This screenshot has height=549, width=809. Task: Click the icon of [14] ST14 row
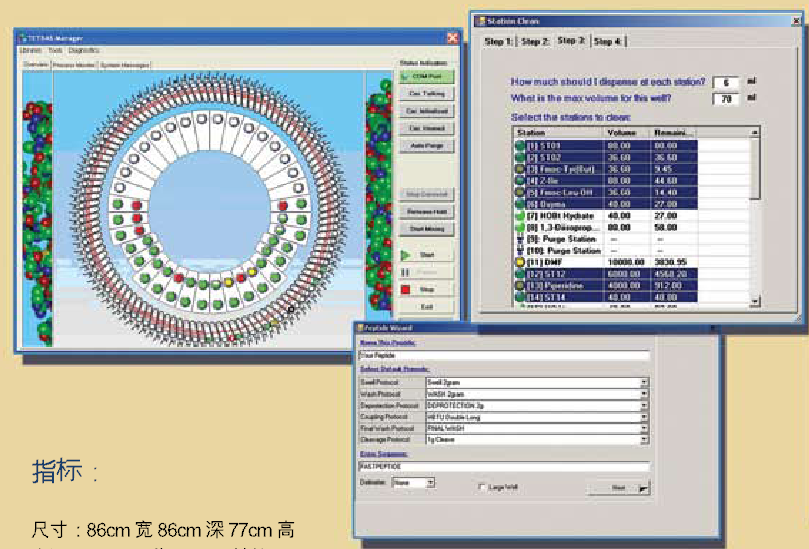point(520,297)
